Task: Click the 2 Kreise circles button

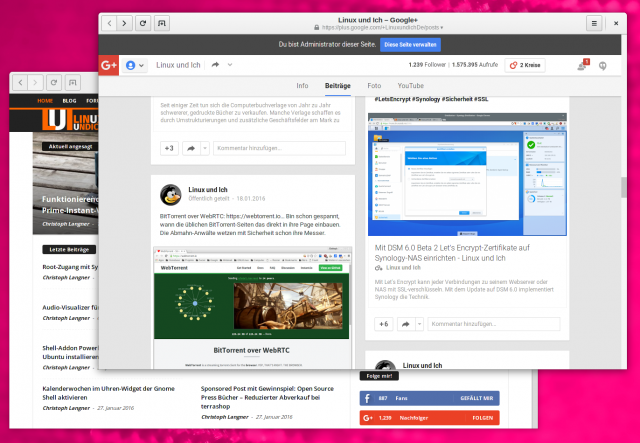Action: tap(525, 65)
